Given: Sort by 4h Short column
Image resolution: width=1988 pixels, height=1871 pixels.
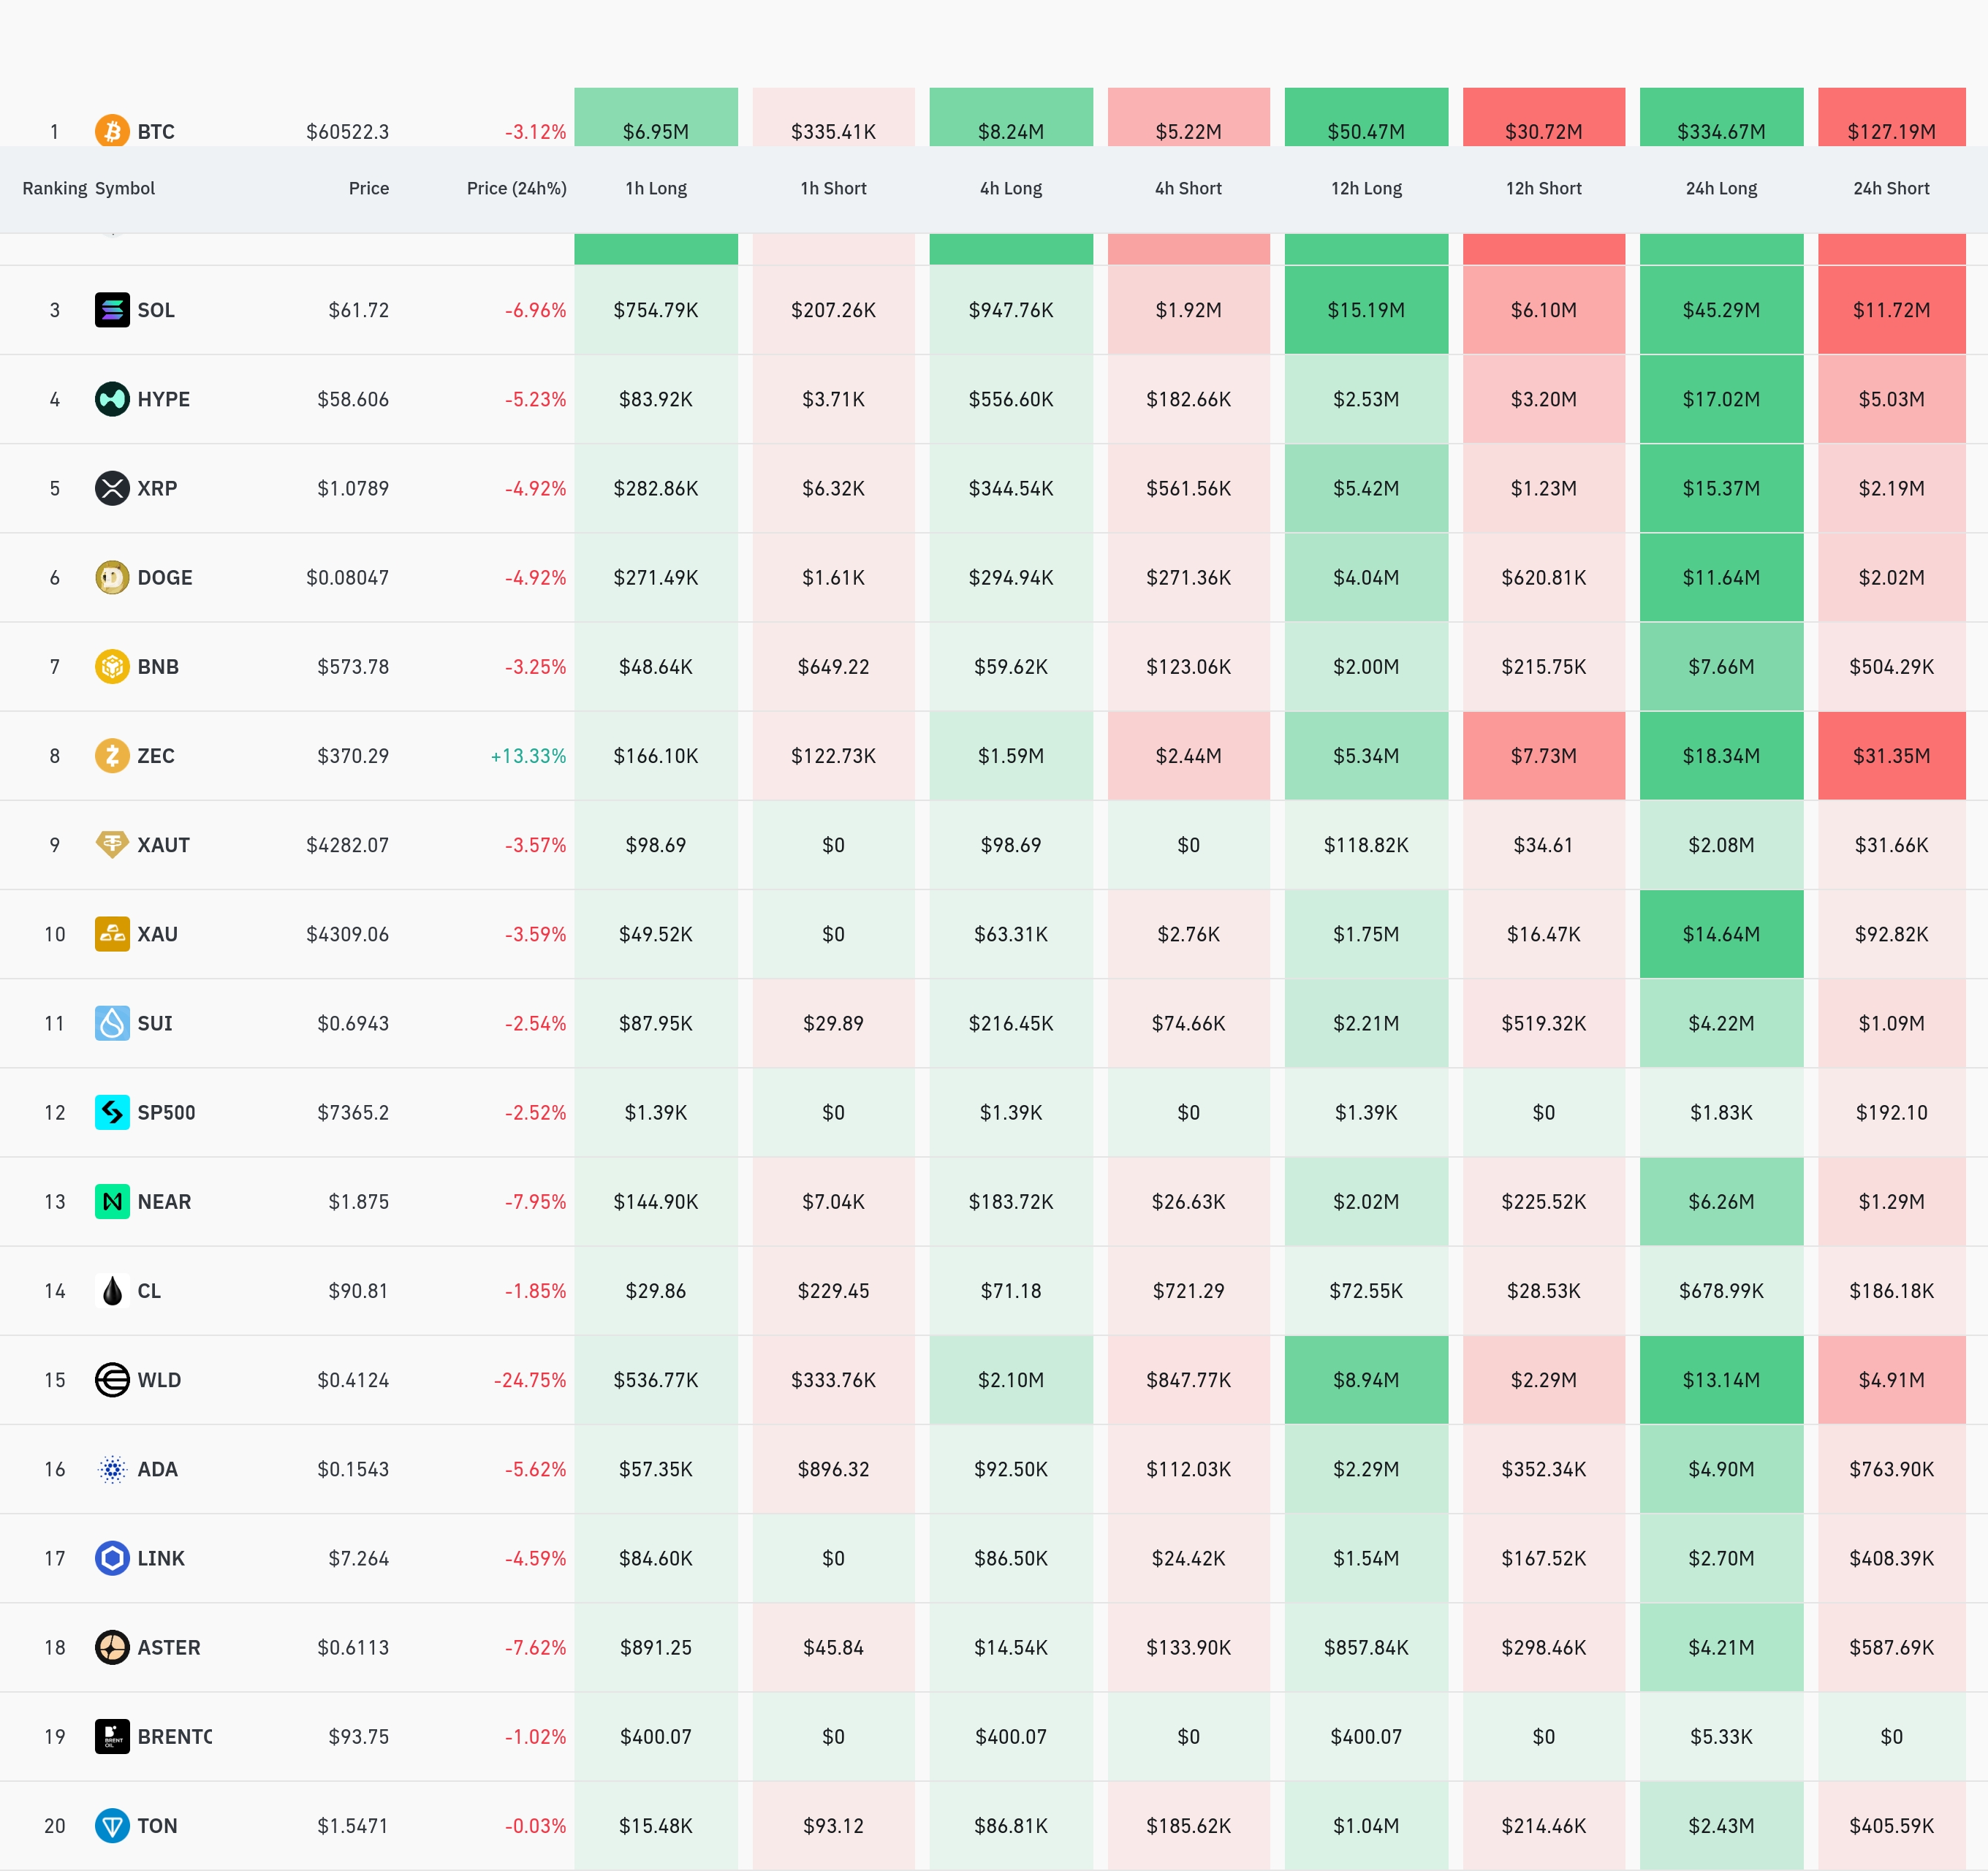Looking at the screenshot, I should click(x=1188, y=188).
